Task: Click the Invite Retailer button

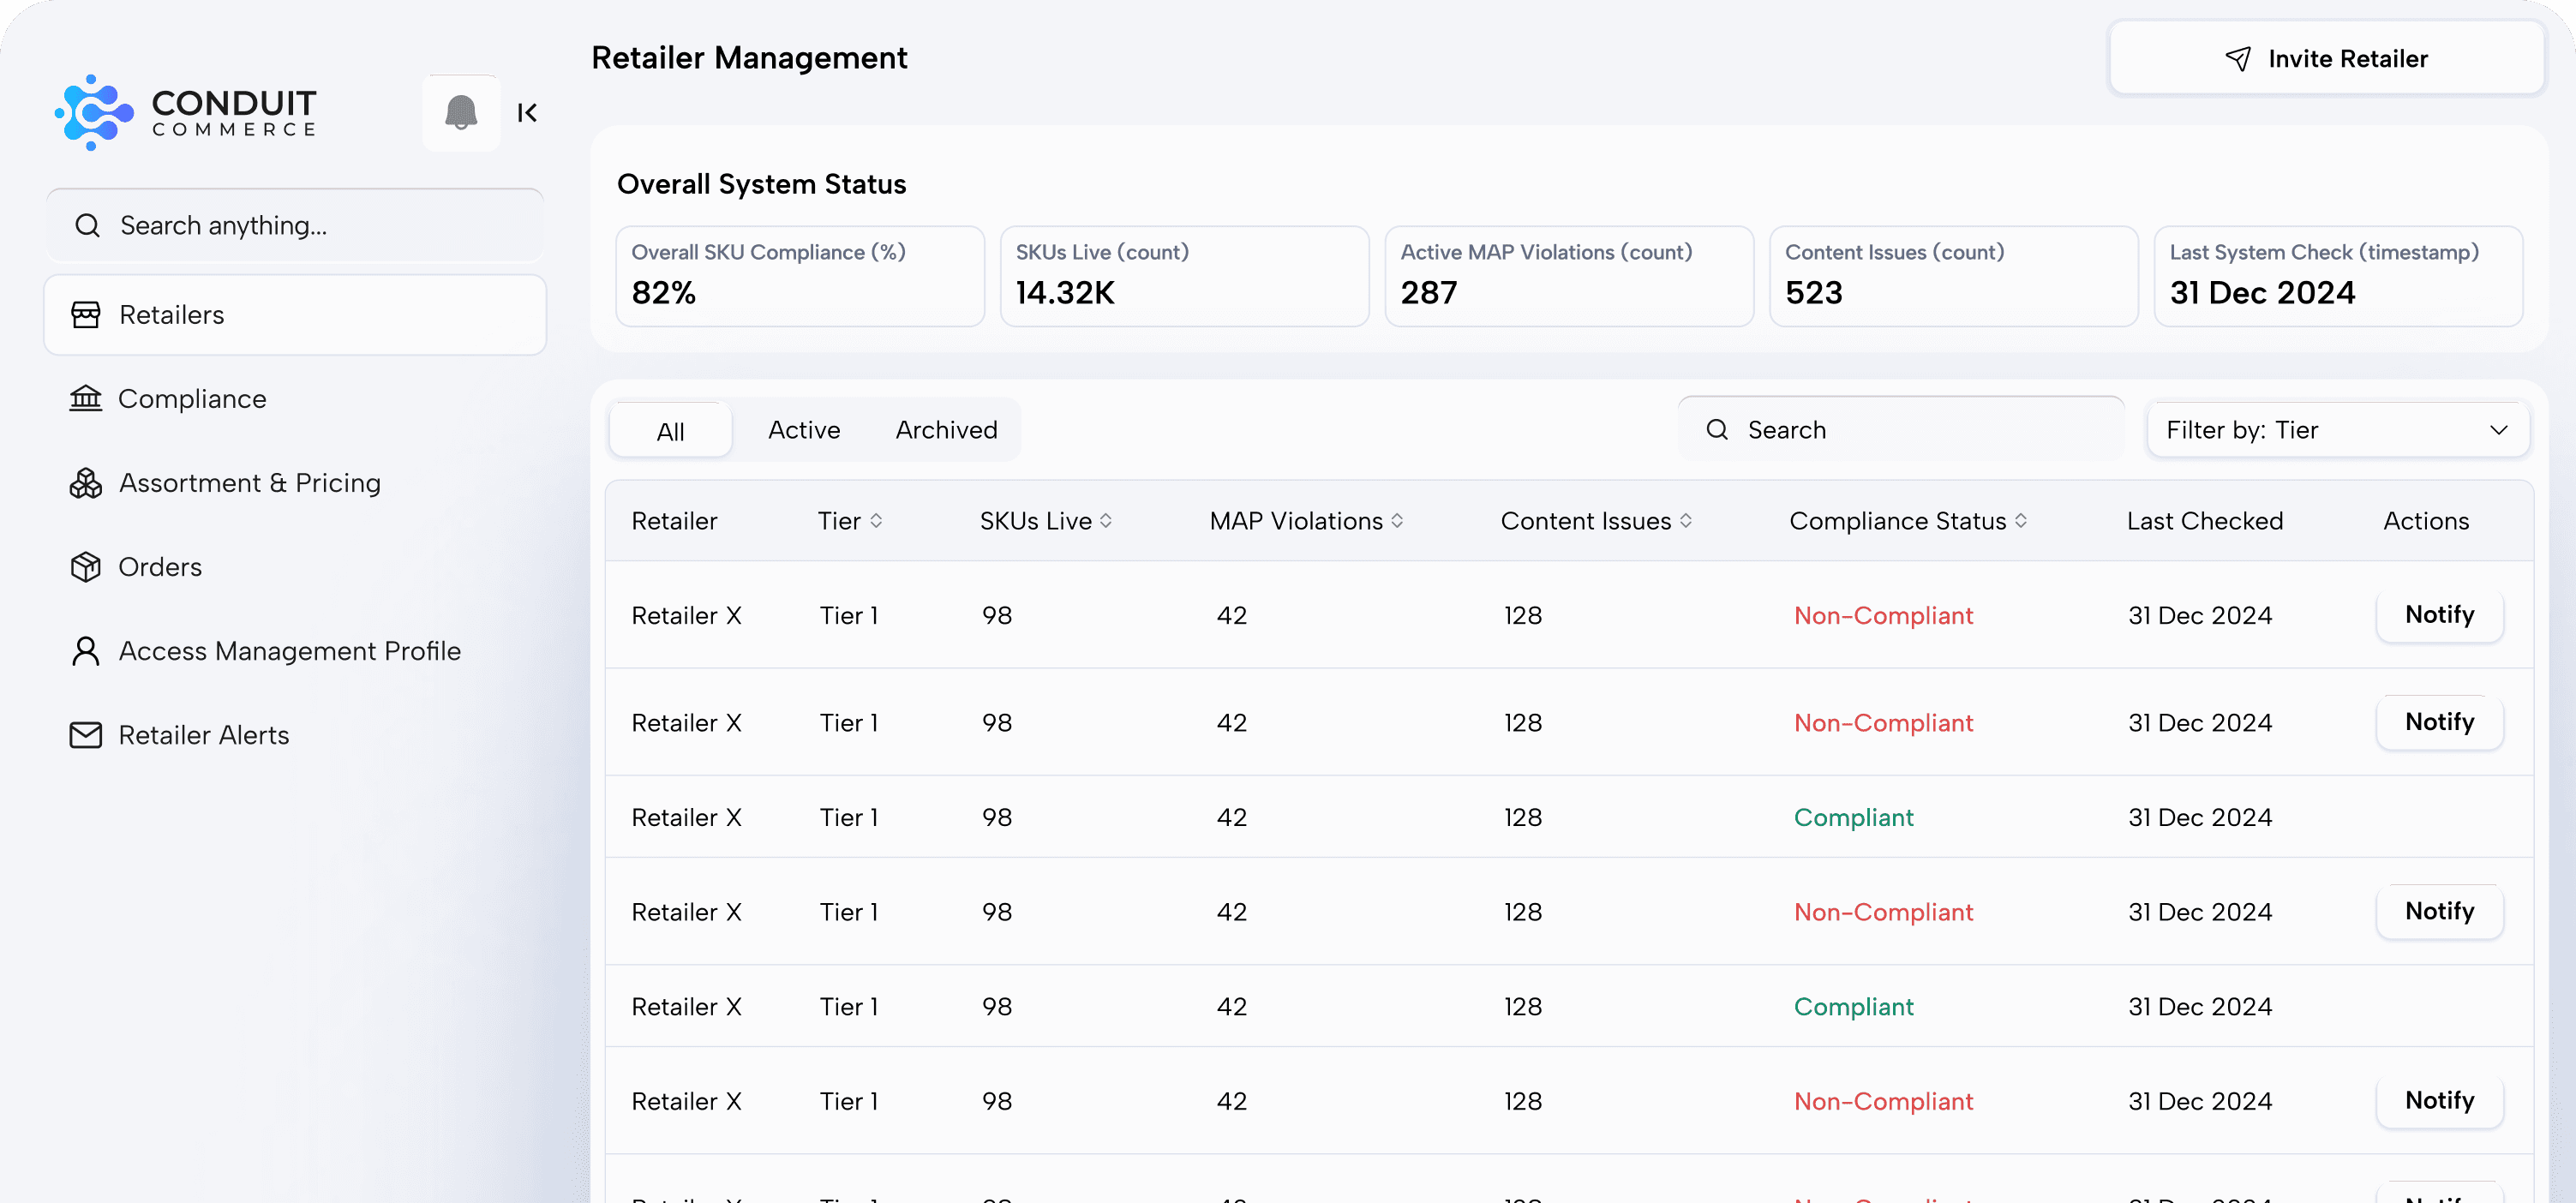Action: point(2326,59)
